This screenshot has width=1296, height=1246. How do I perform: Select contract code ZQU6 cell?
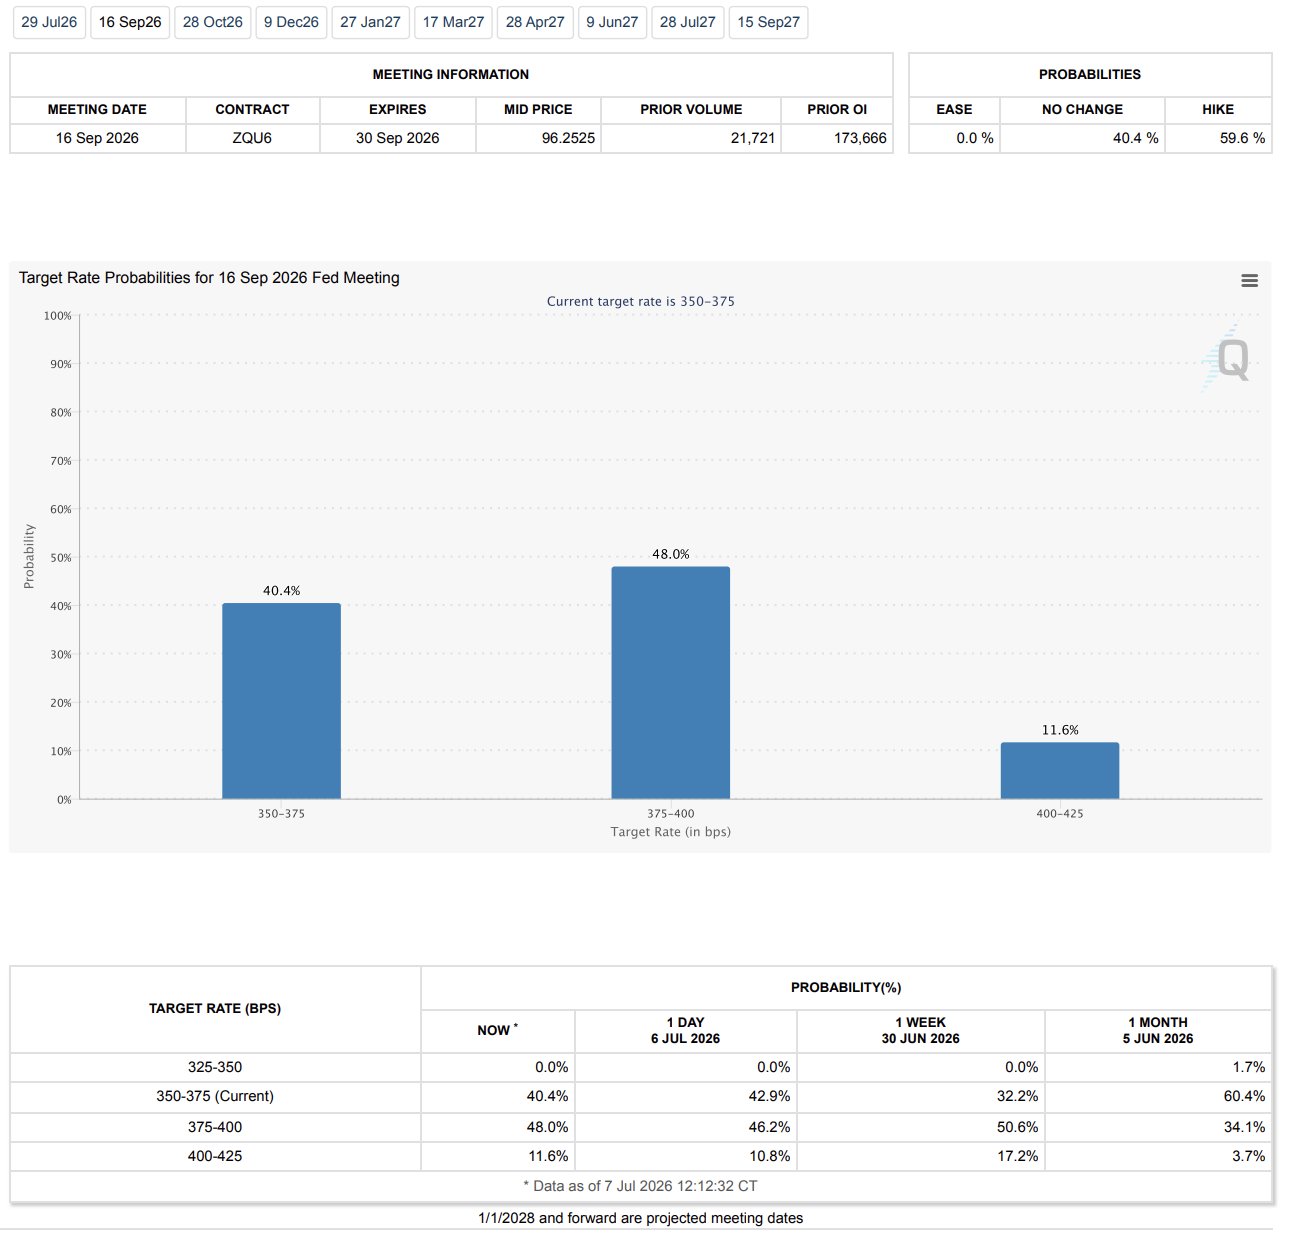[x=252, y=138]
